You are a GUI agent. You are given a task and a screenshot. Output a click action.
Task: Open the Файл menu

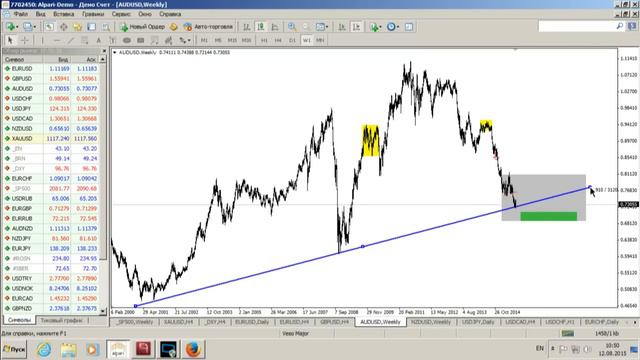20,14
